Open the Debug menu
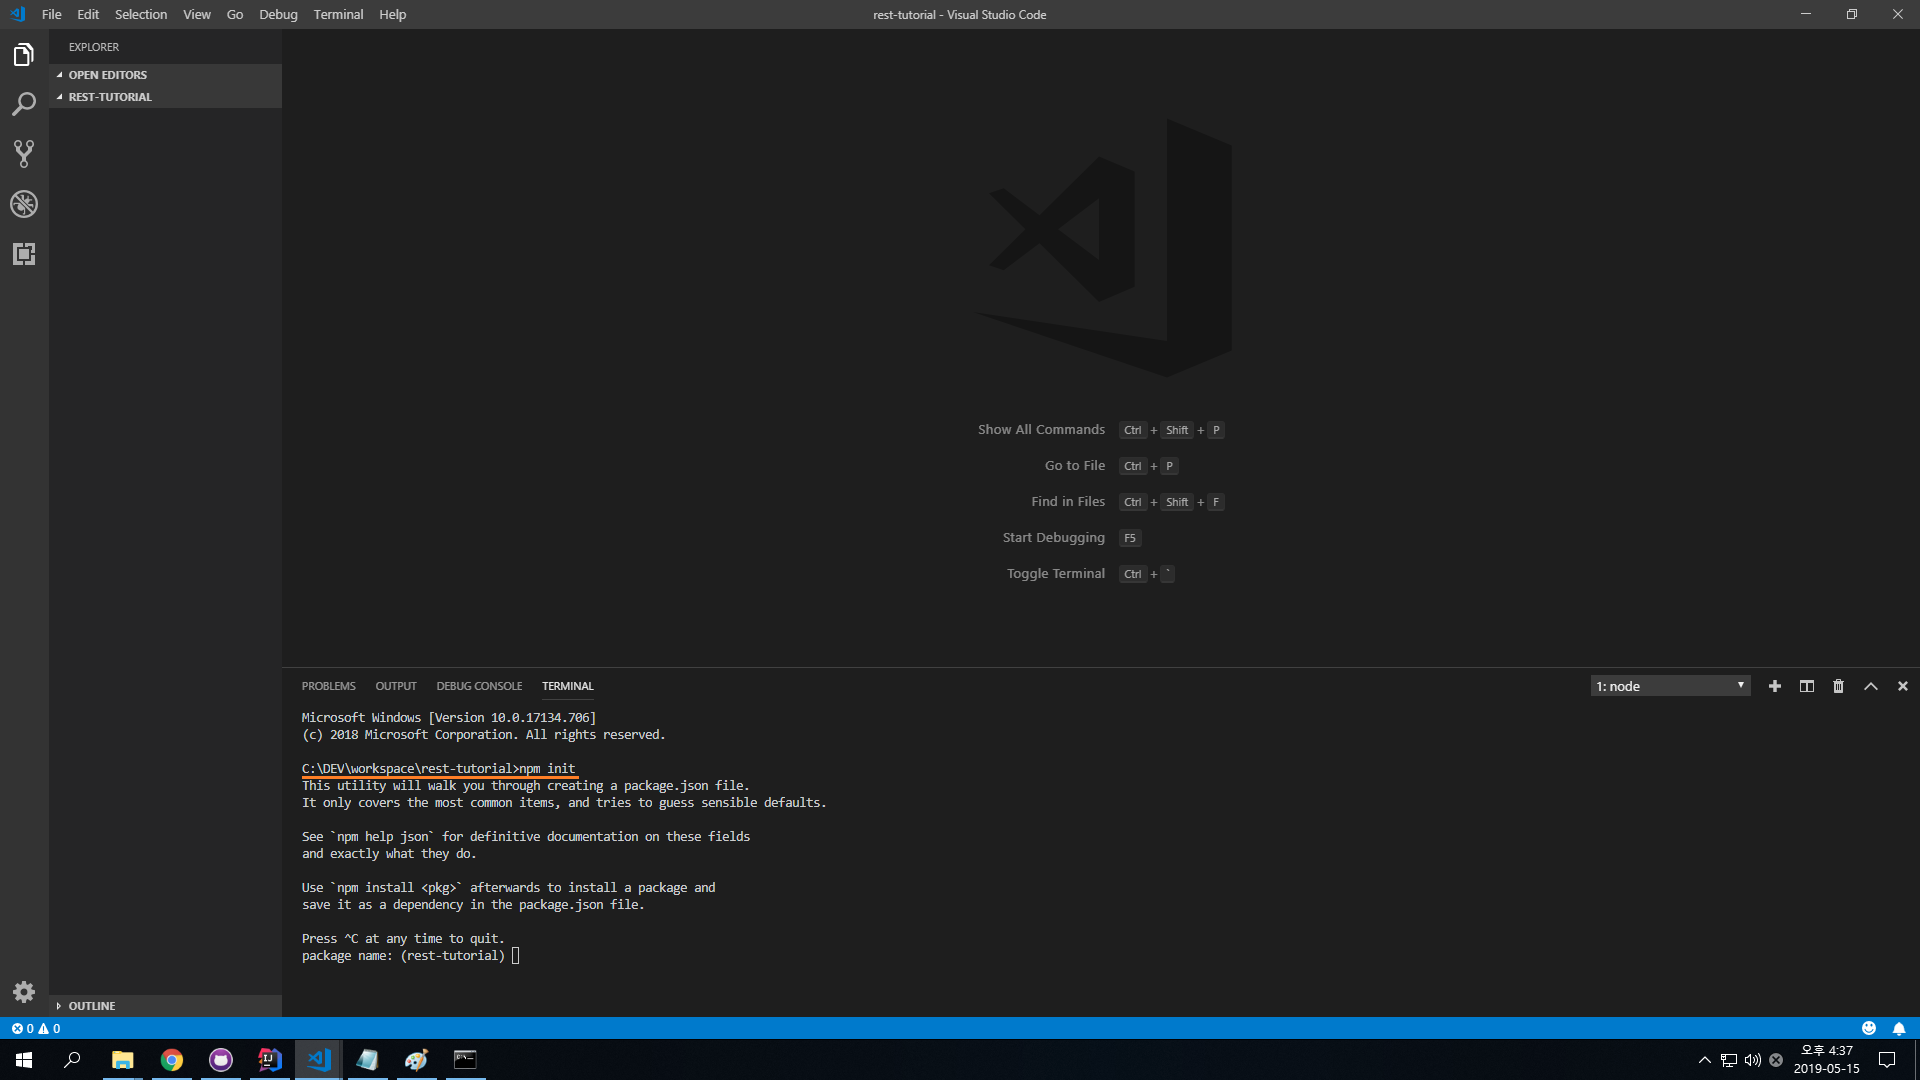 278,14
